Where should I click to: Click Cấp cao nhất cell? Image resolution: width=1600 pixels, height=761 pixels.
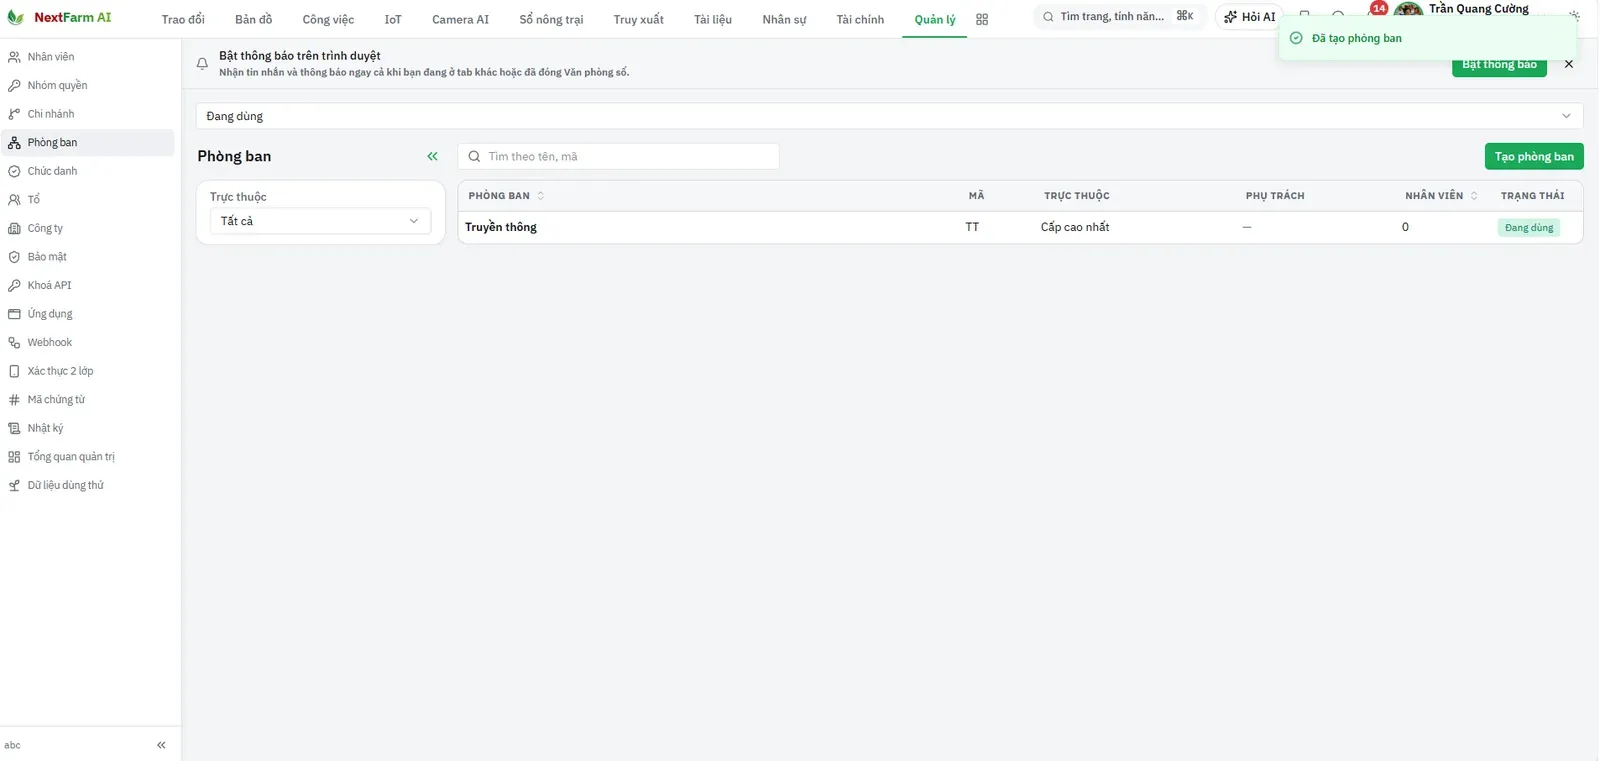pyautogui.click(x=1075, y=227)
